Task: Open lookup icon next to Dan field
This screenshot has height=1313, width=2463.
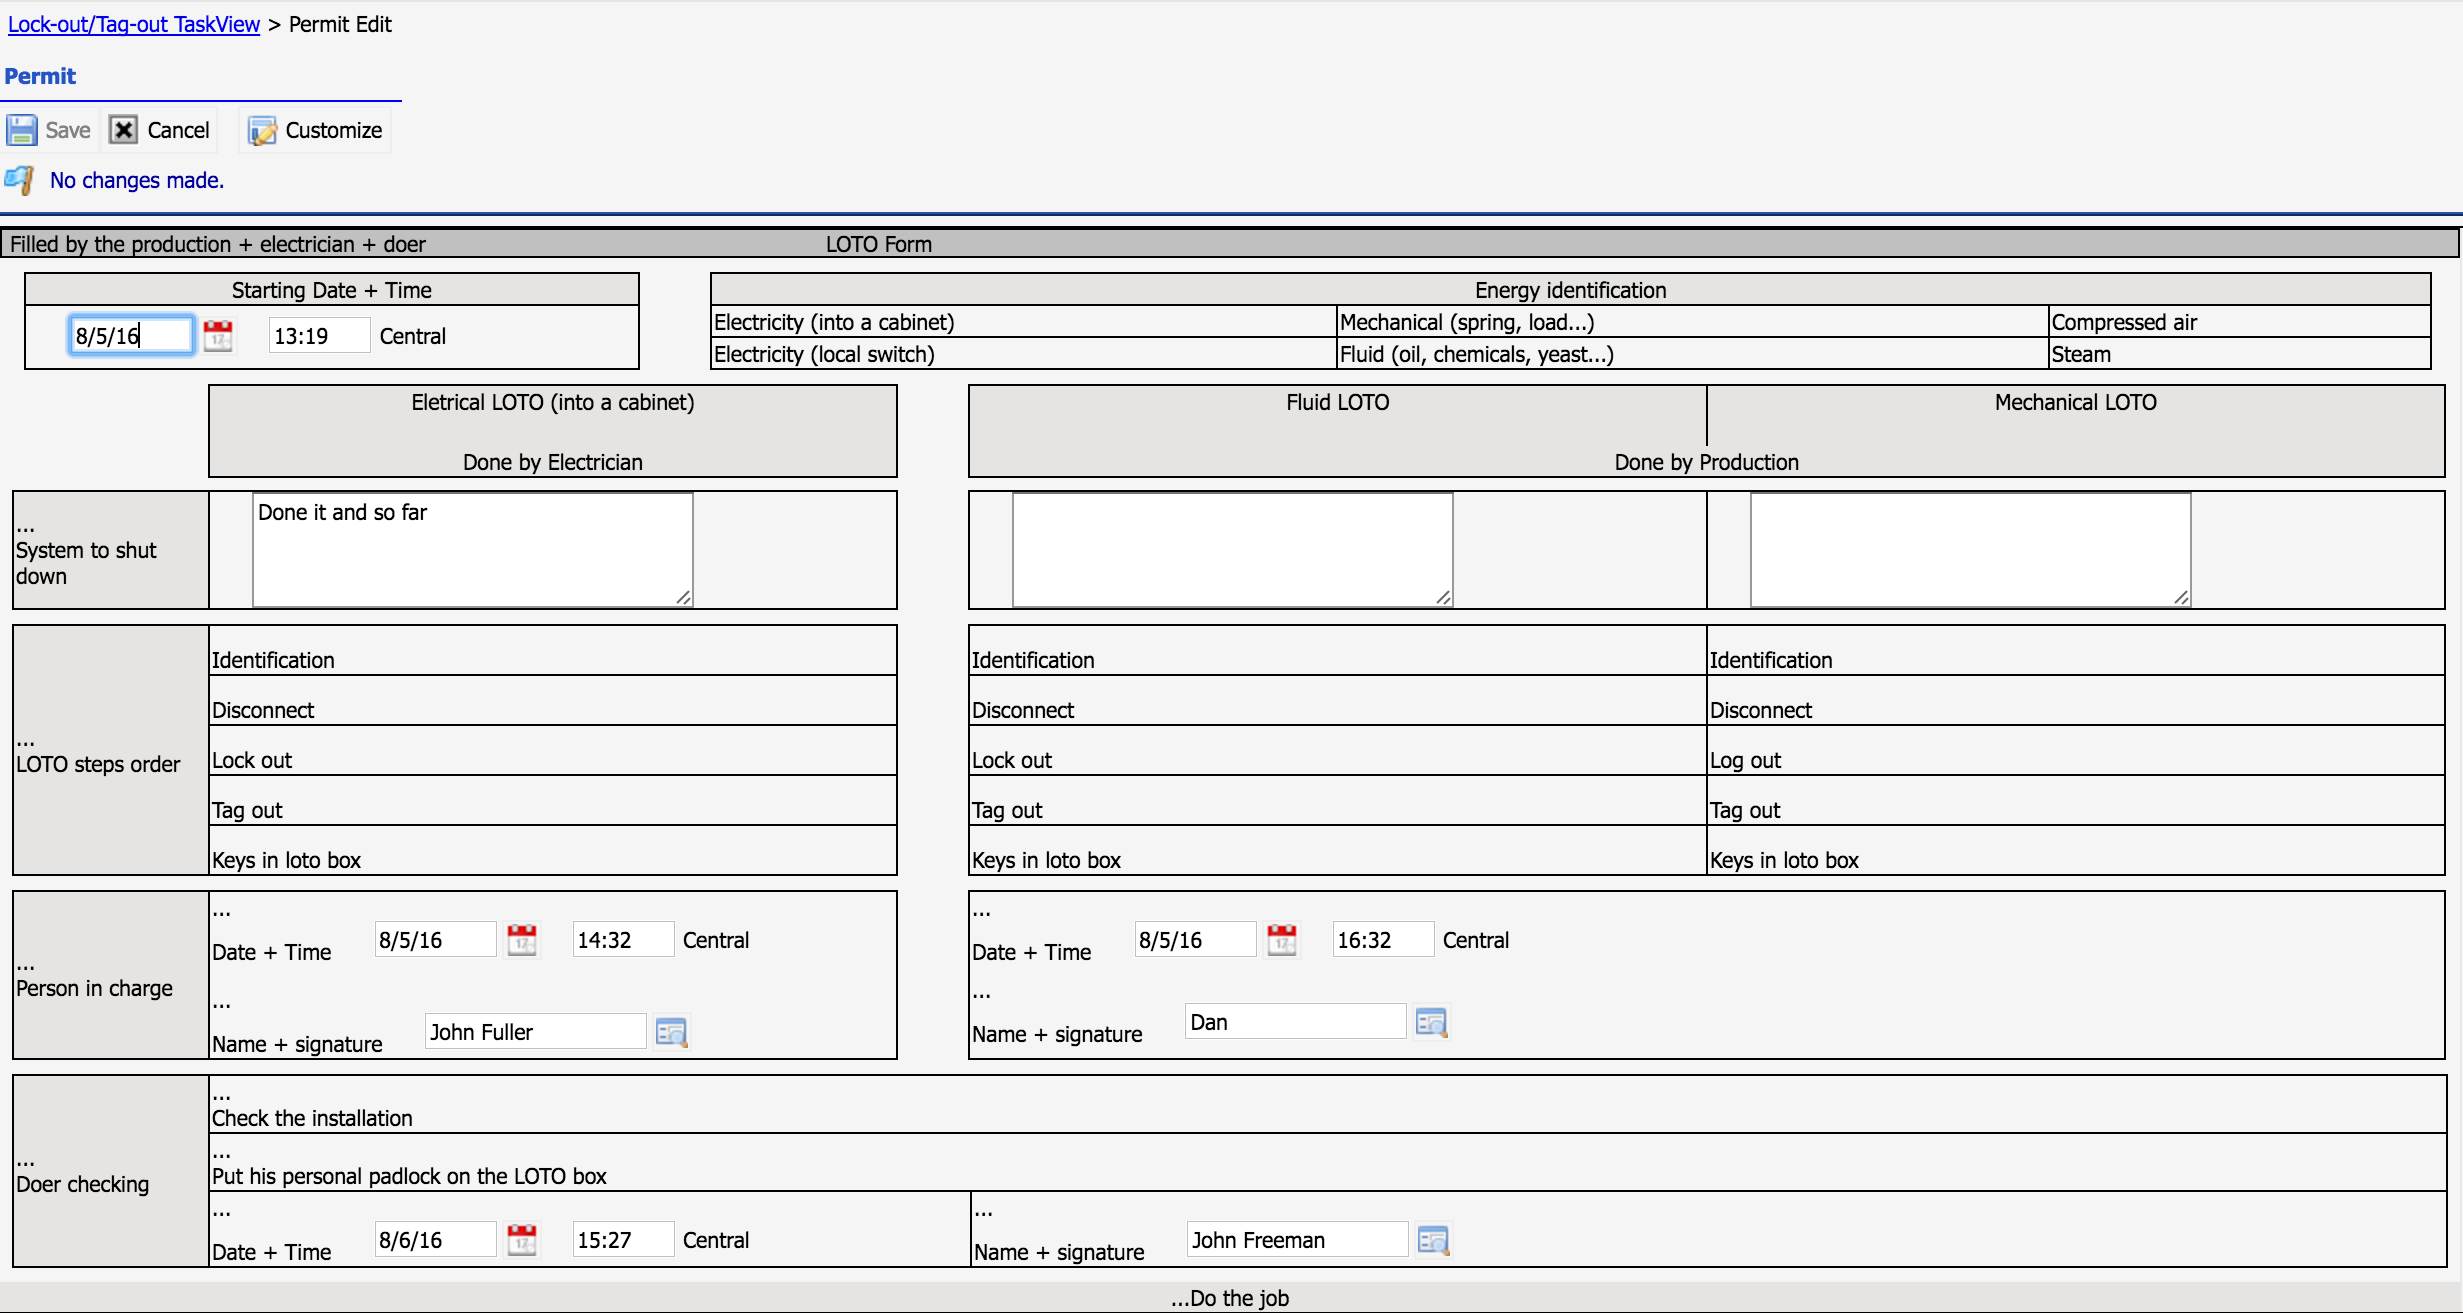Action: pyautogui.click(x=1431, y=1022)
